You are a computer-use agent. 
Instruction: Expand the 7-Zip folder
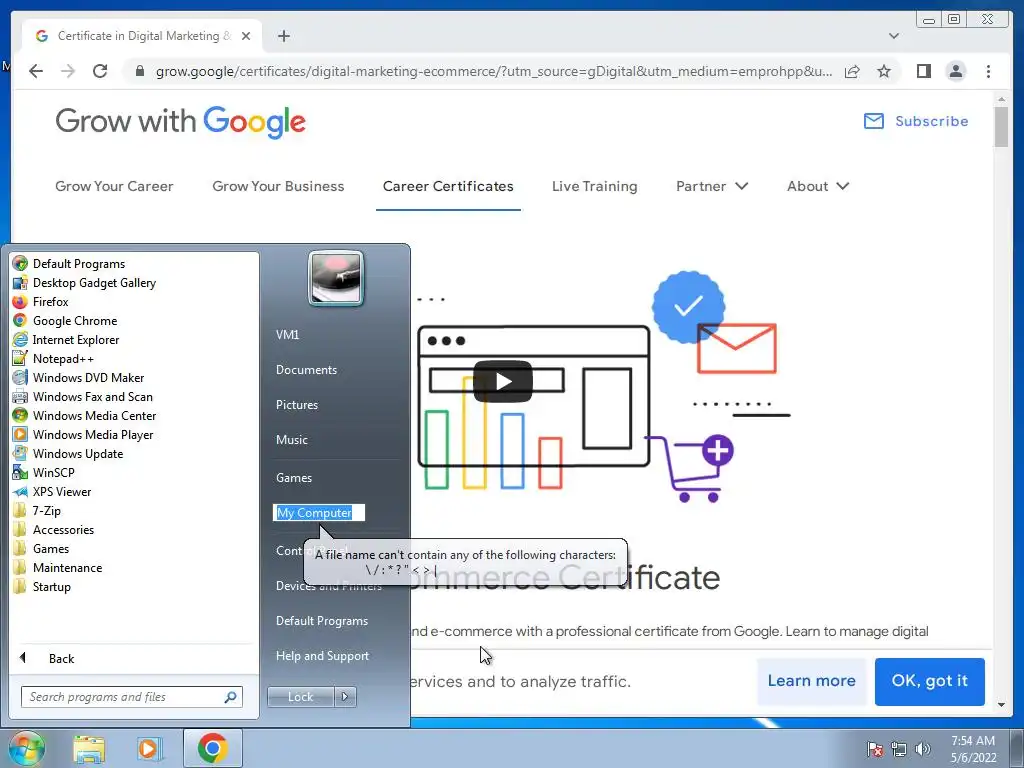pos(37,511)
